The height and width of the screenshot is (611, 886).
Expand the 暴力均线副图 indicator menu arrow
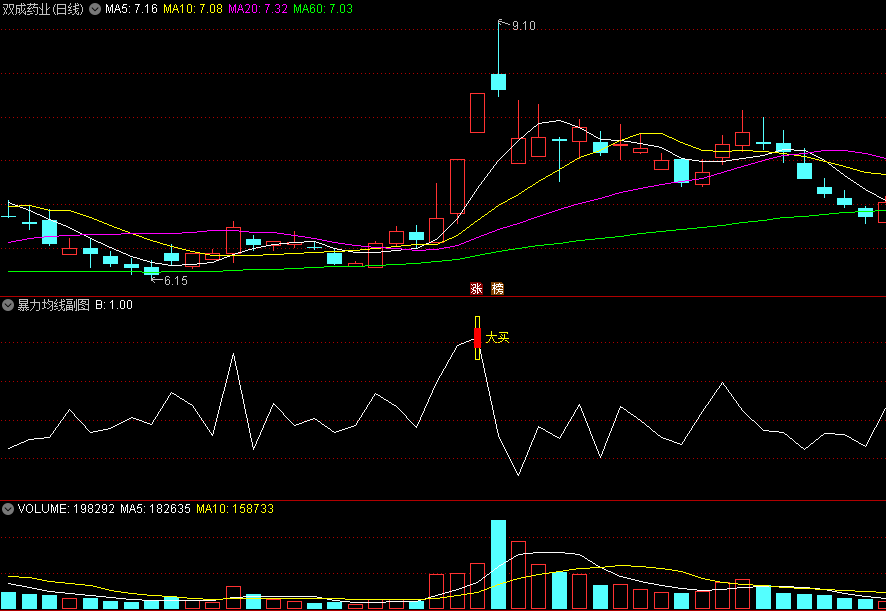(x=8, y=305)
